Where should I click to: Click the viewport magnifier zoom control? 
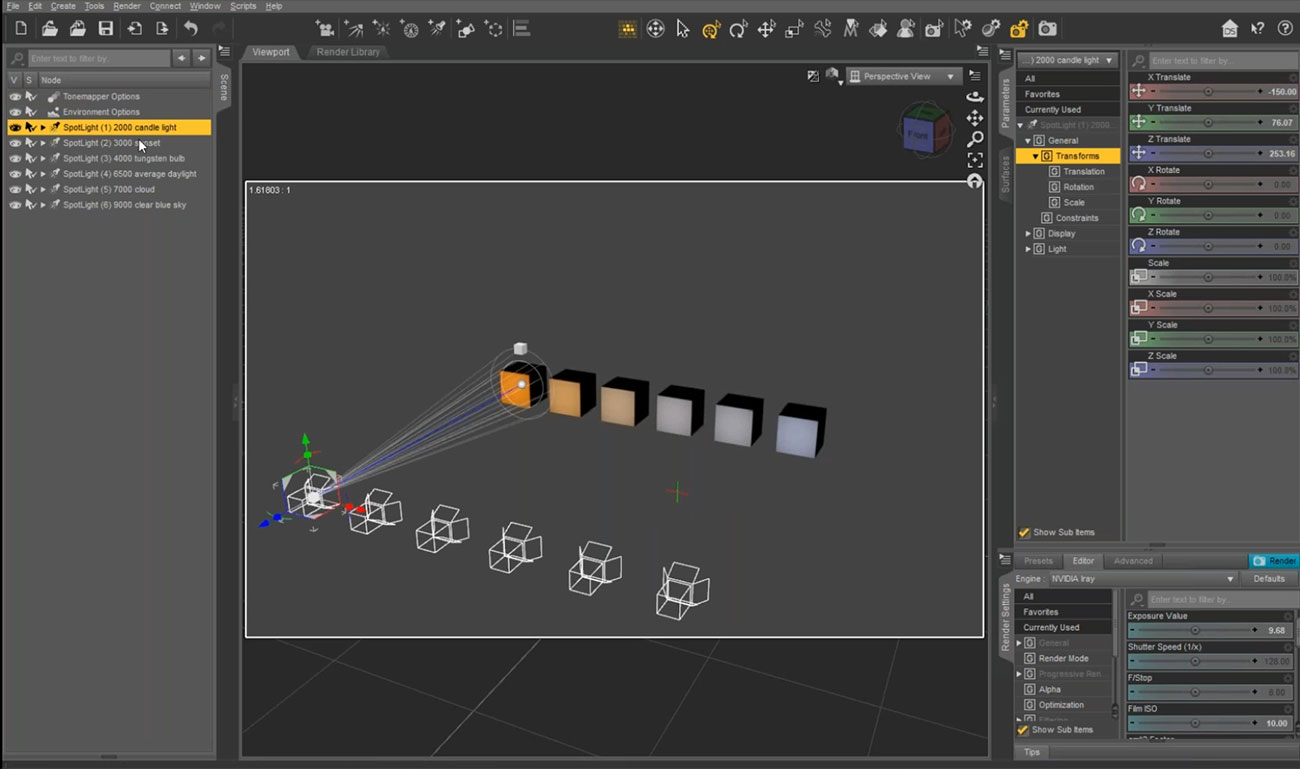975,139
